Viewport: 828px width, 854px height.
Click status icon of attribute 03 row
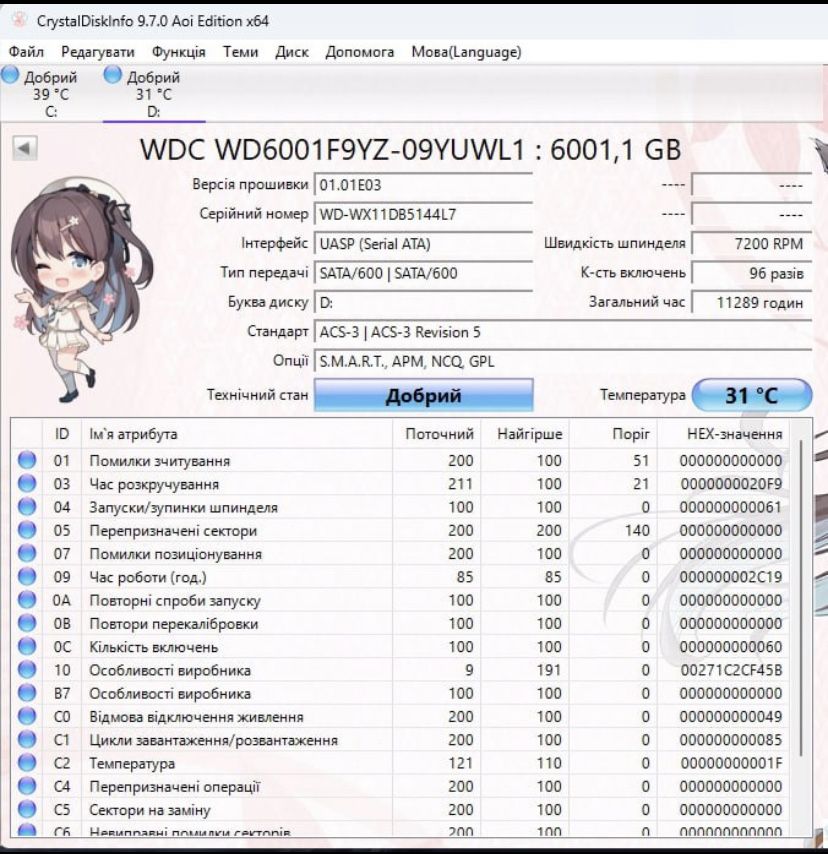point(27,484)
